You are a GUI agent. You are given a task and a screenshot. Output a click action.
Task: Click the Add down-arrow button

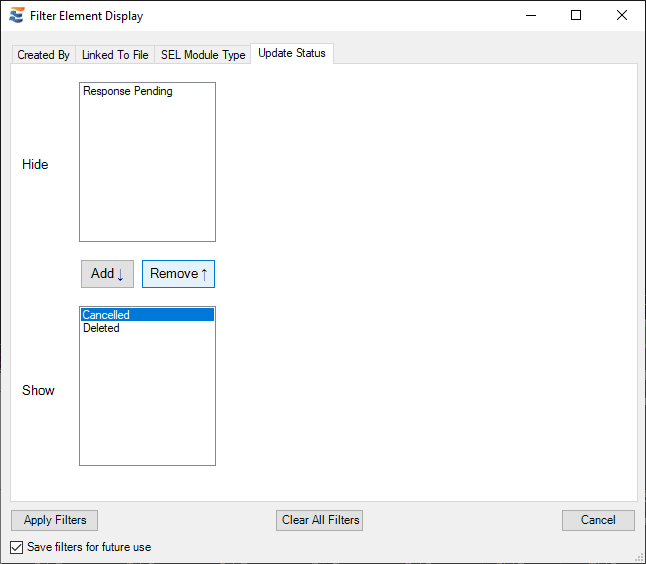[107, 274]
